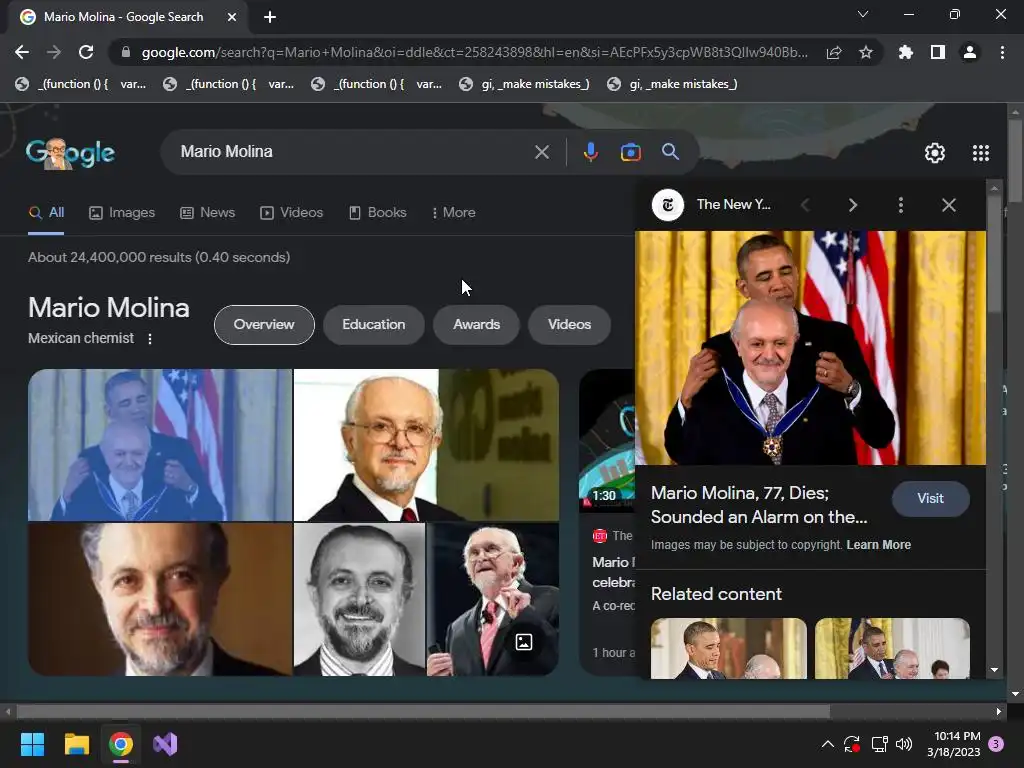Image resolution: width=1024 pixels, height=768 pixels.
Task: Expand the More search filters menu
Action: tap(453, 212)
